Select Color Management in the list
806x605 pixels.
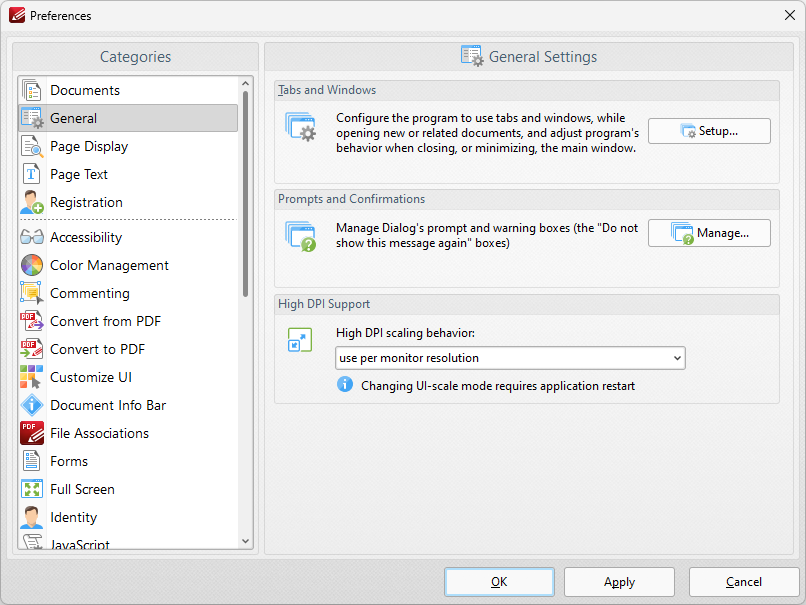[x=129, y=265]
